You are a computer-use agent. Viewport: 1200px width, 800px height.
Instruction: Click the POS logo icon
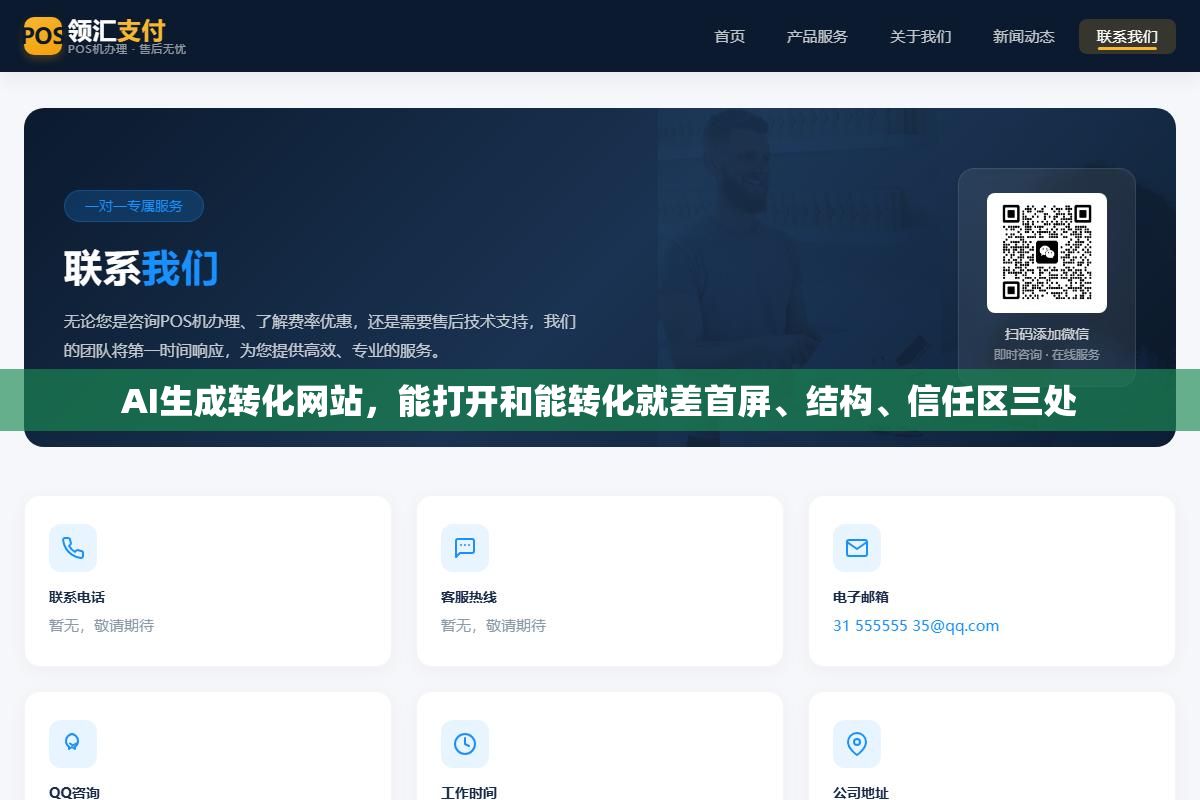pyautogui.click(x=43, y=36)
